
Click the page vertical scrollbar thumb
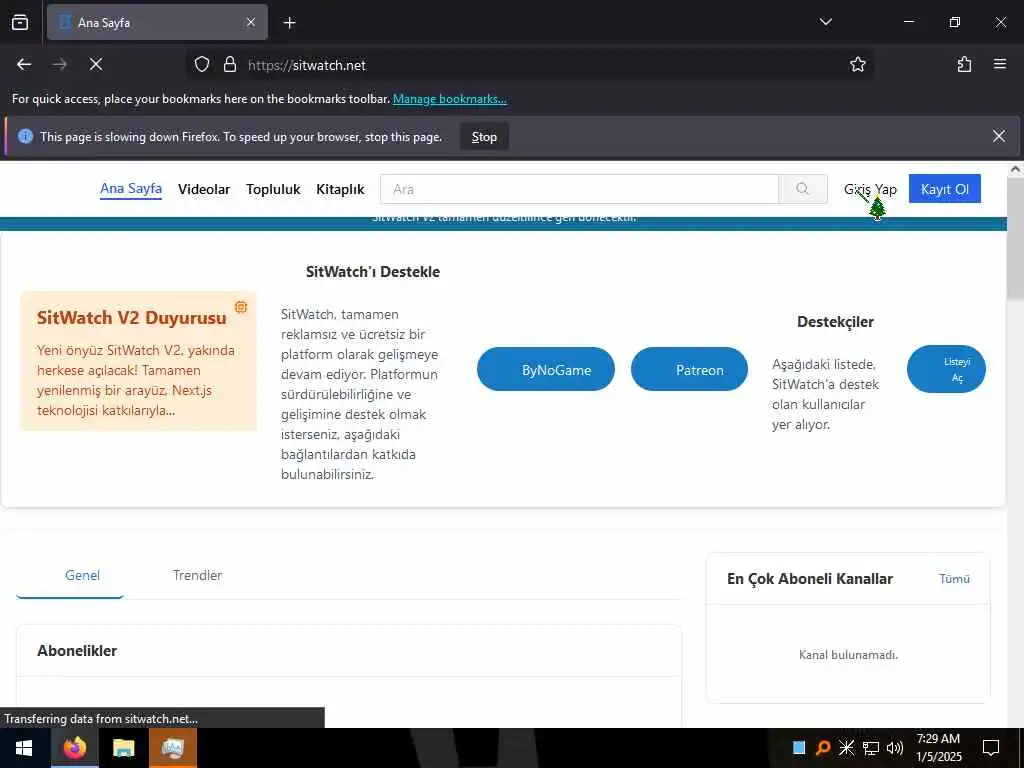(1015, 238)
